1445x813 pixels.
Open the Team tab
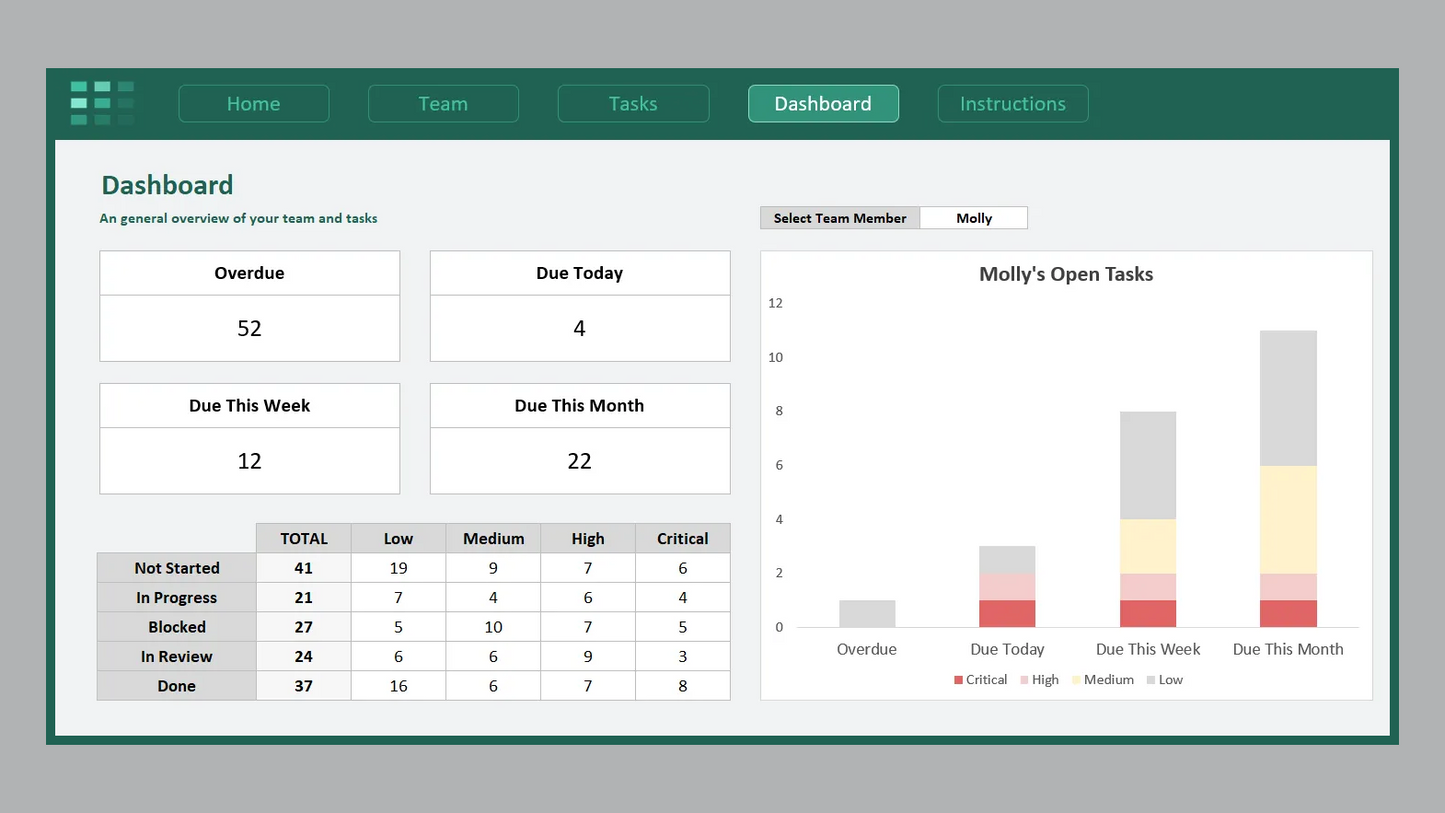pos(443,104)
